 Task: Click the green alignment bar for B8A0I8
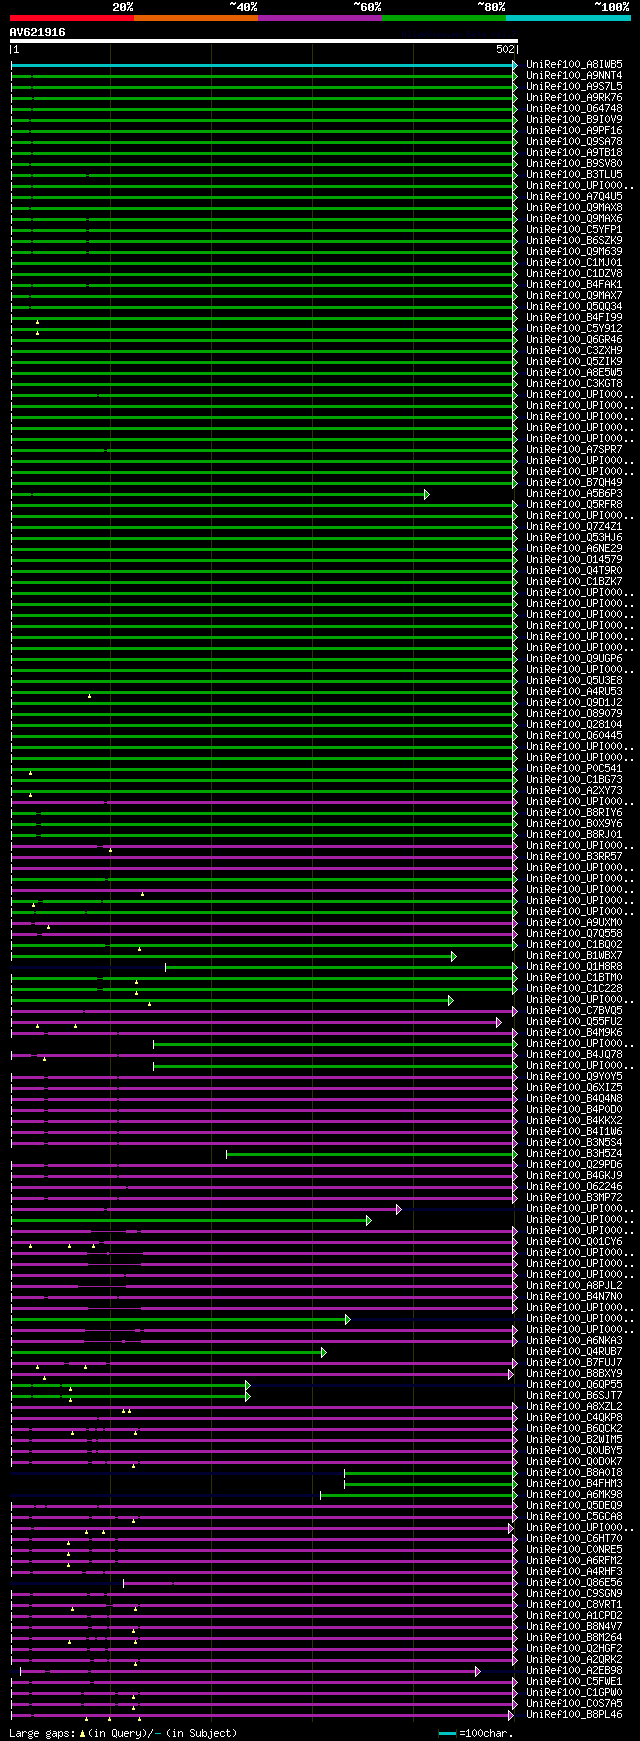[x=430, y=1473]
